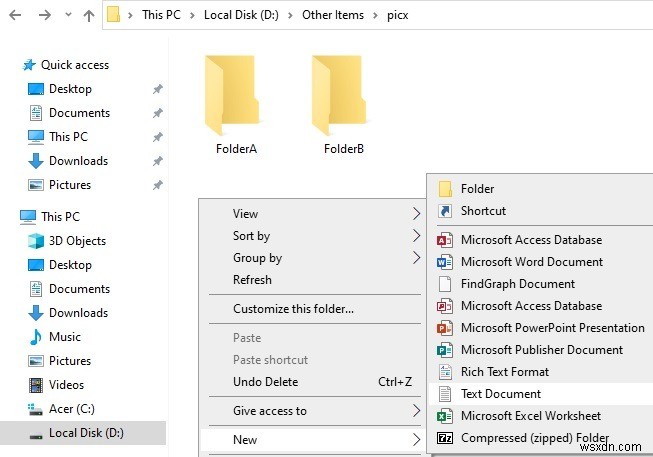This screenshot has height=457, width=653.
Task: Choose Refresh from context menu
Action: (315, 280)
